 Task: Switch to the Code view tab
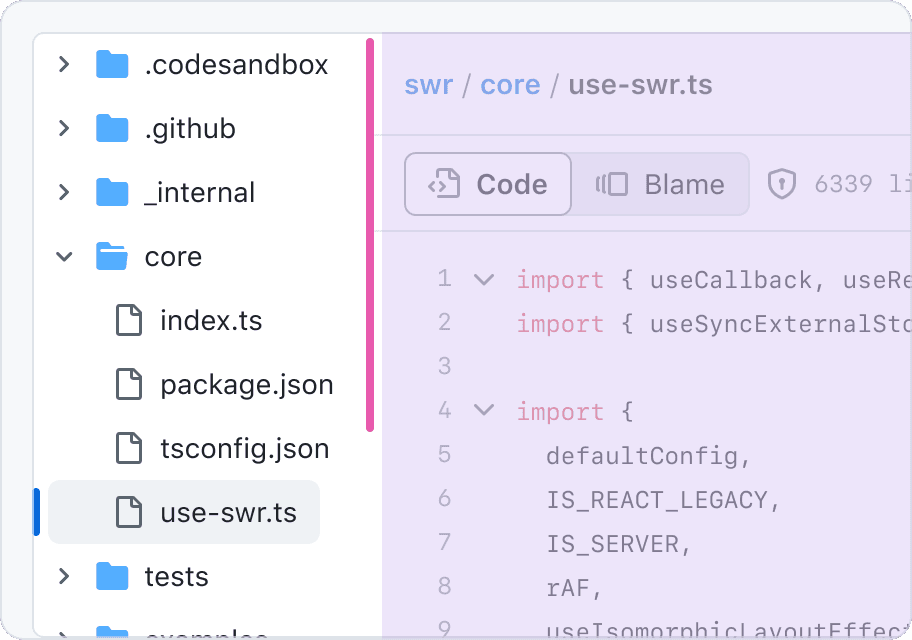click(488, 184)
